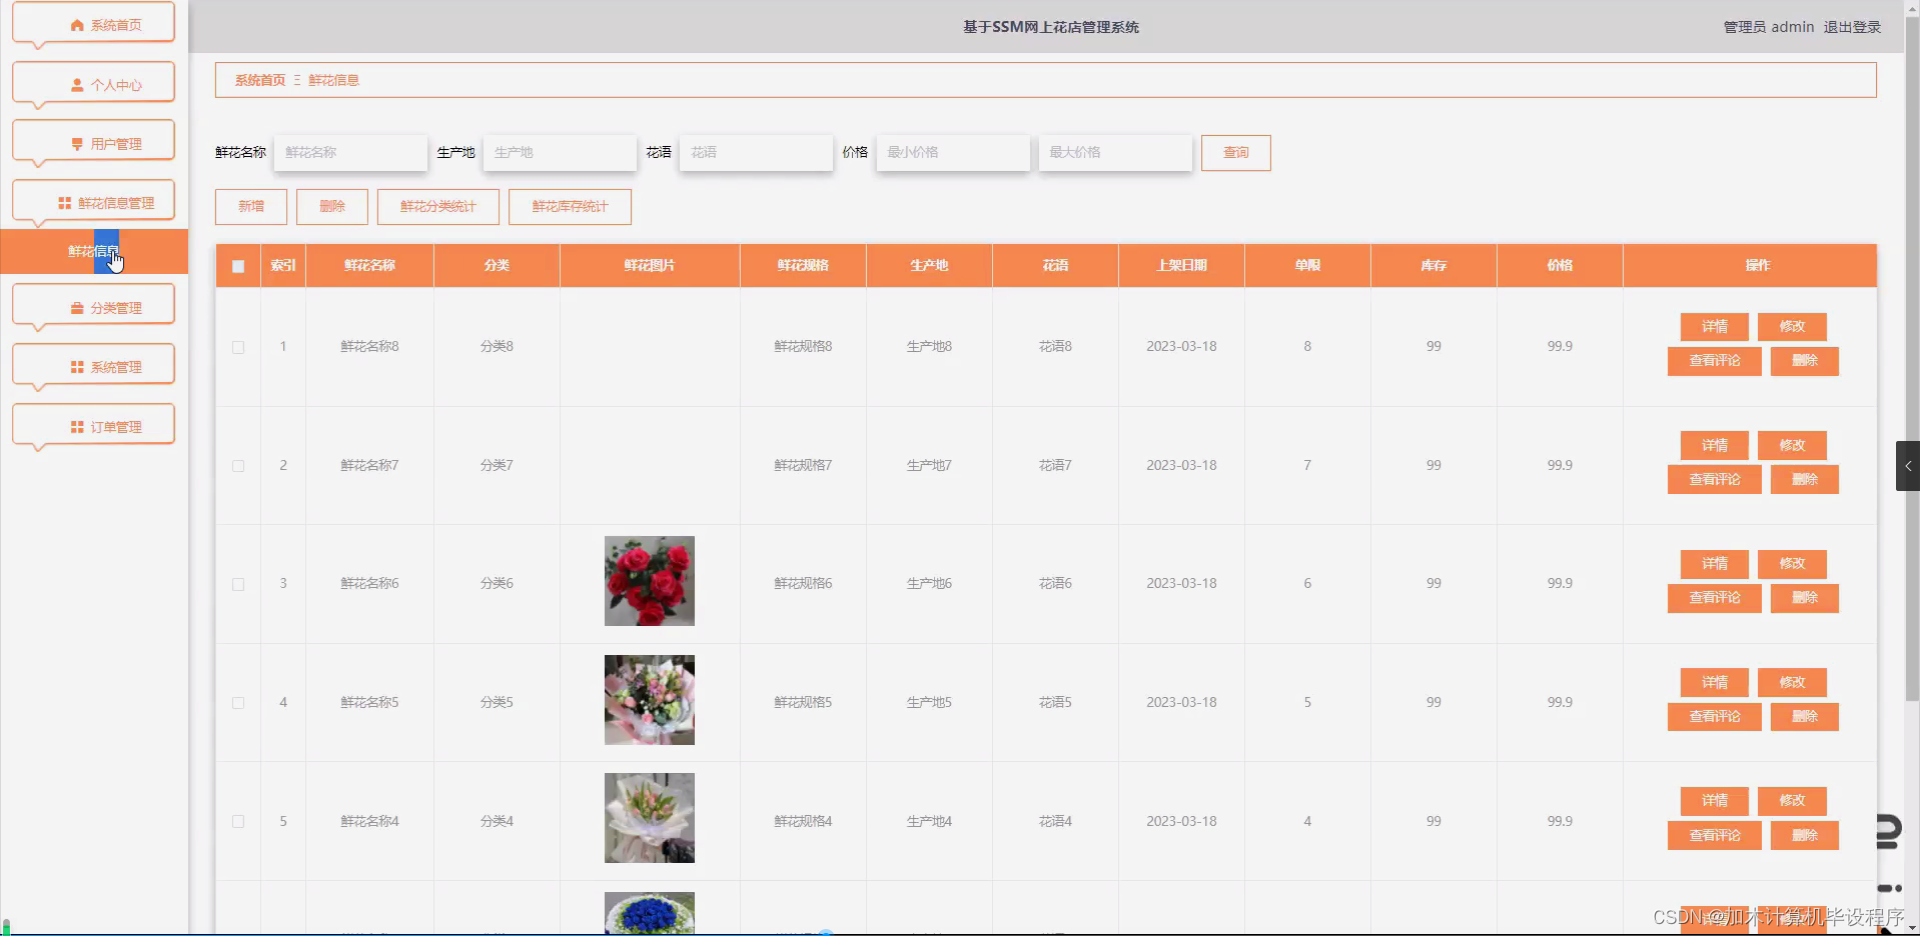Open the 系统首页 home icon in sidebar
1920x936 pixels.
(x=75, y=24)
